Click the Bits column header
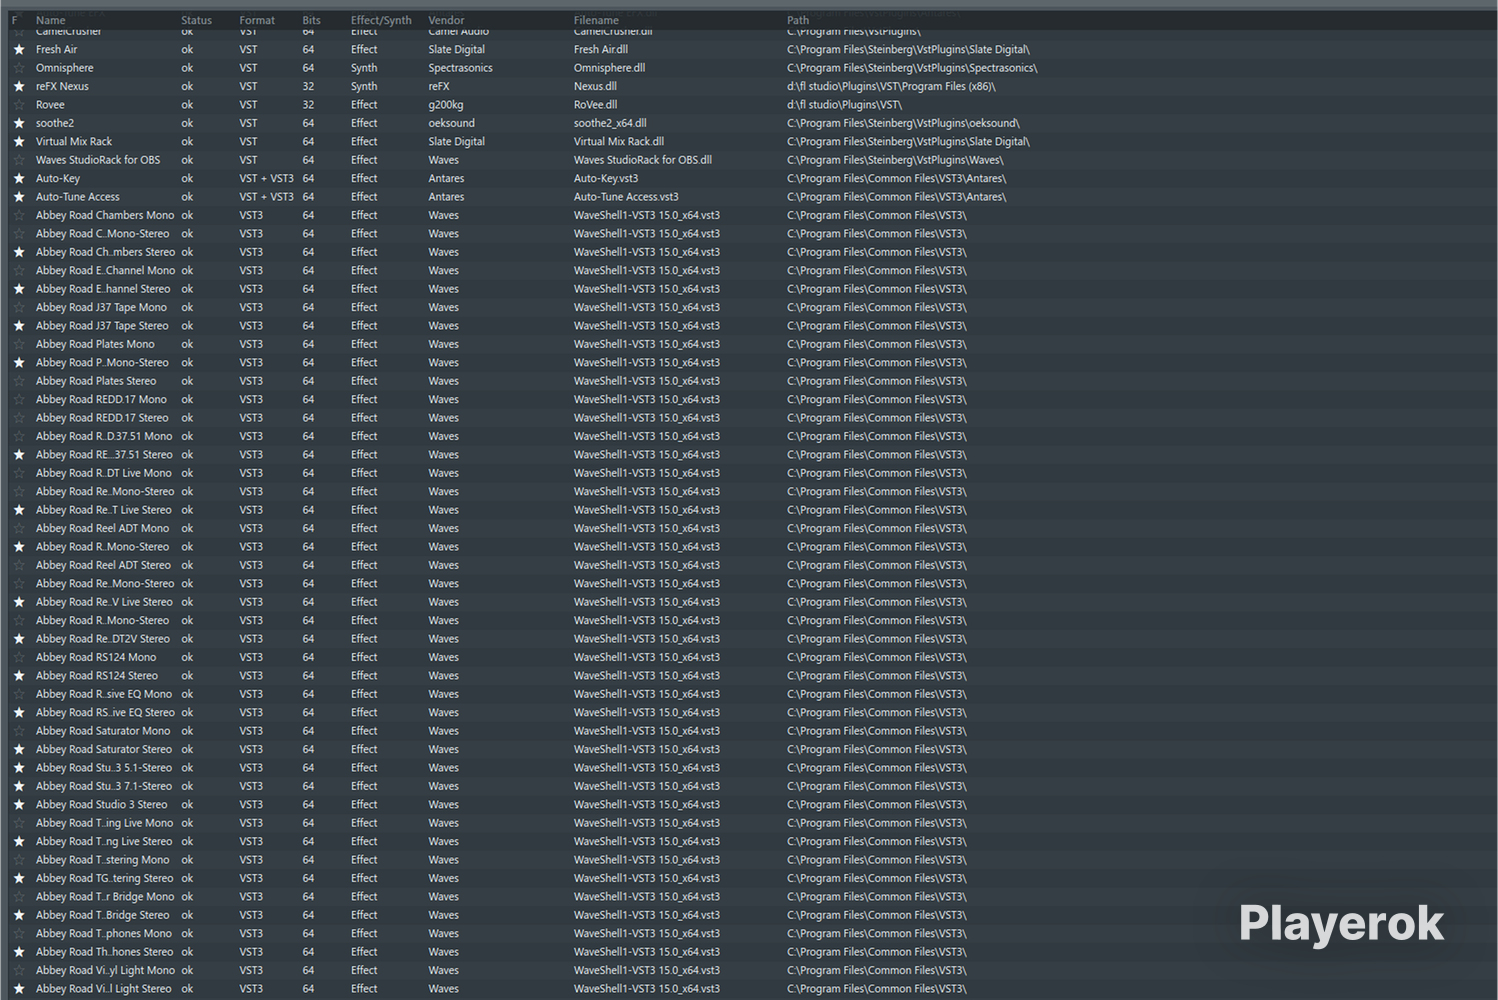The height and width of the screenshot is (1000, 1498). (312, 20)
